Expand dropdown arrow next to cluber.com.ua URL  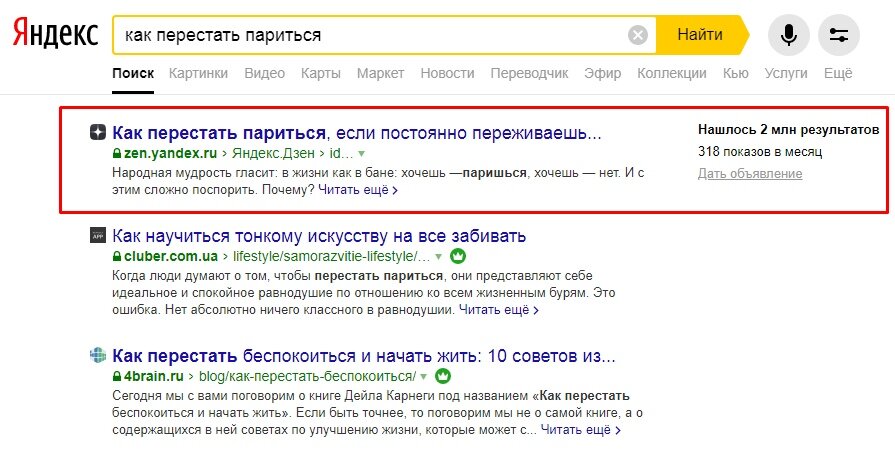tap(439, 257)
